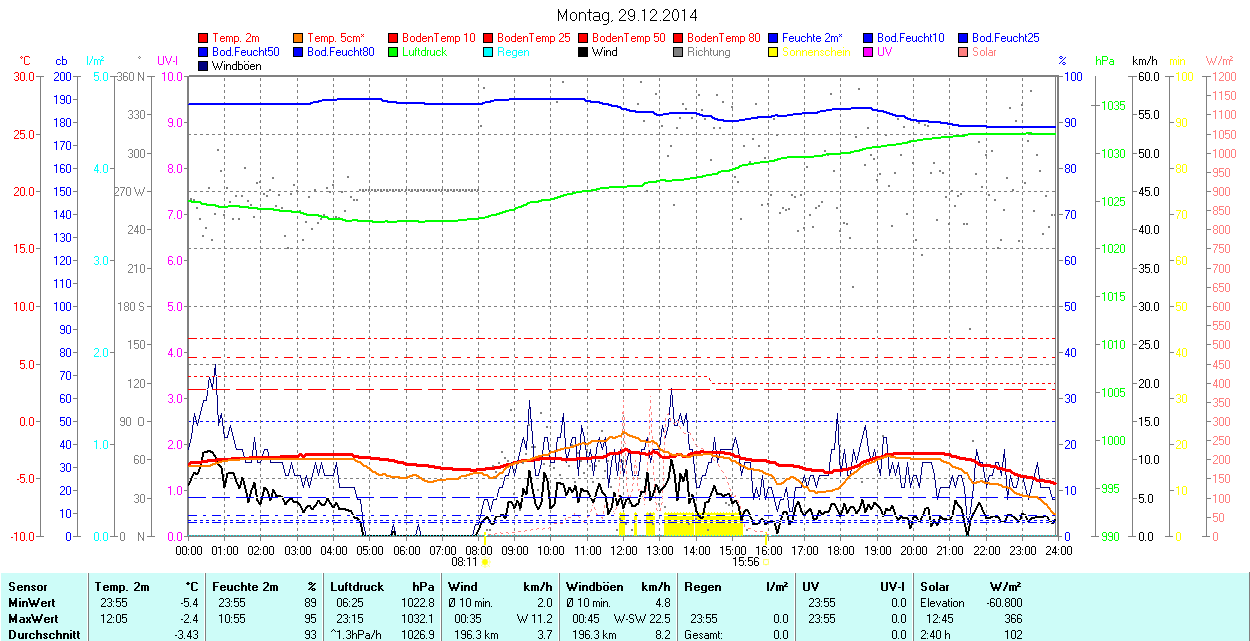
Task: Click the orange Temp. 5cm legend square
Action: [x=299, y=38]
